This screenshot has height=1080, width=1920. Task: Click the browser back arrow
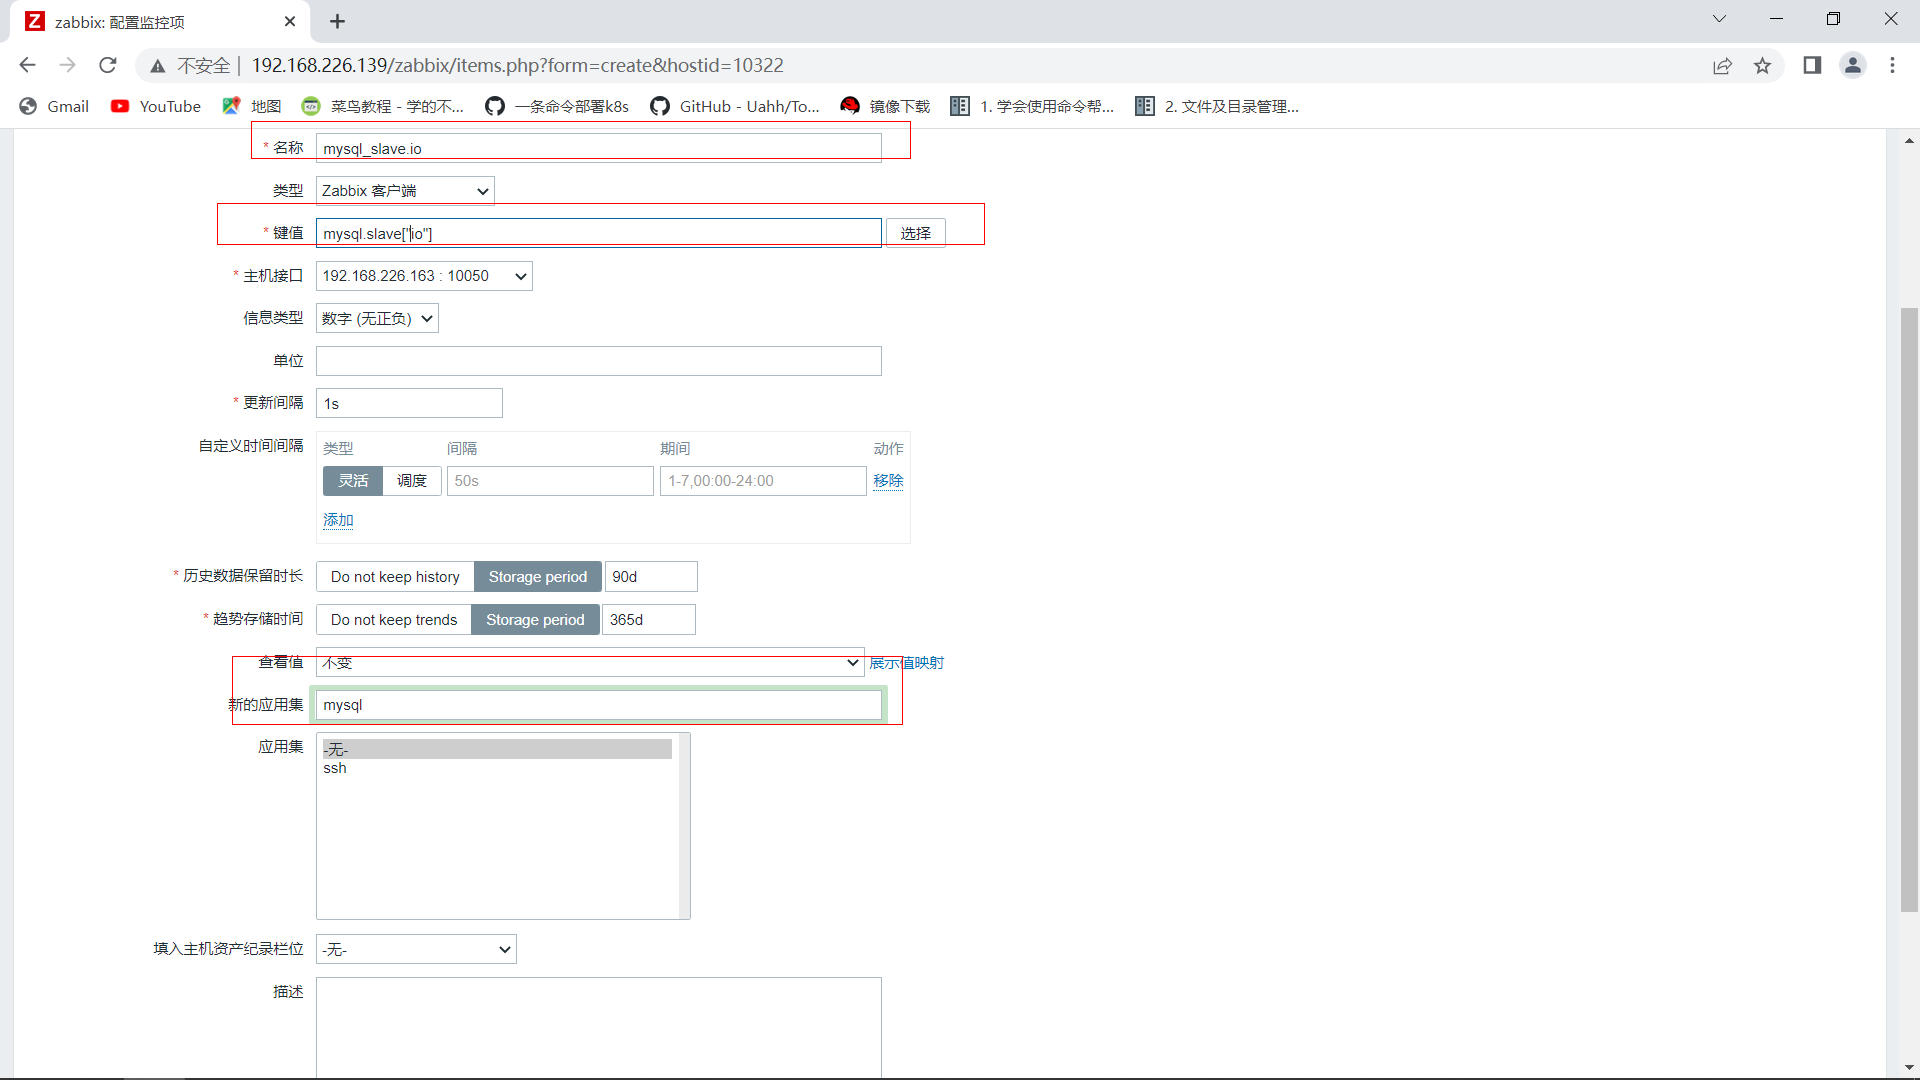click(x=27, y=66)
